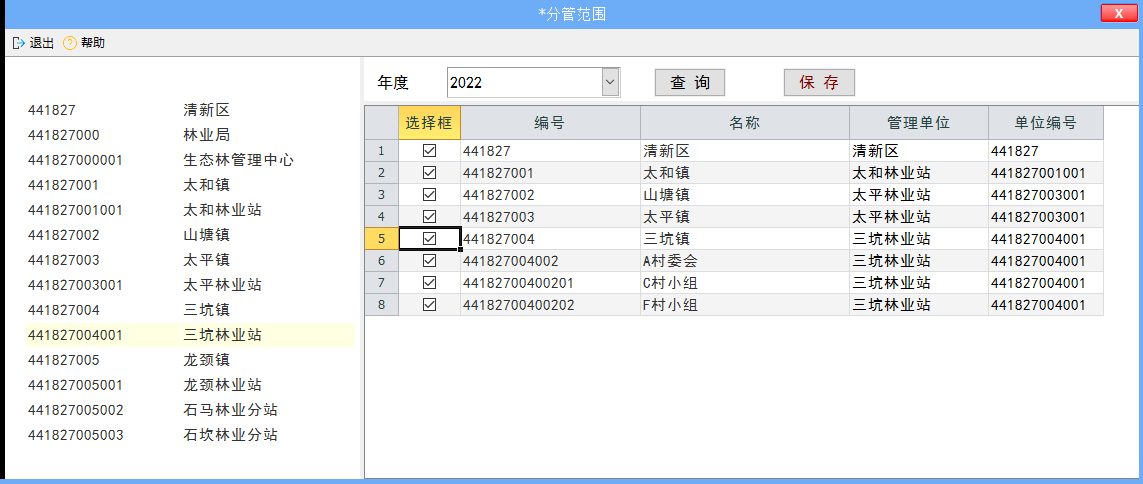Click the 查询 query button
Image resolution: width=1143 pixels, height=484 pixels.
(689, 83)
